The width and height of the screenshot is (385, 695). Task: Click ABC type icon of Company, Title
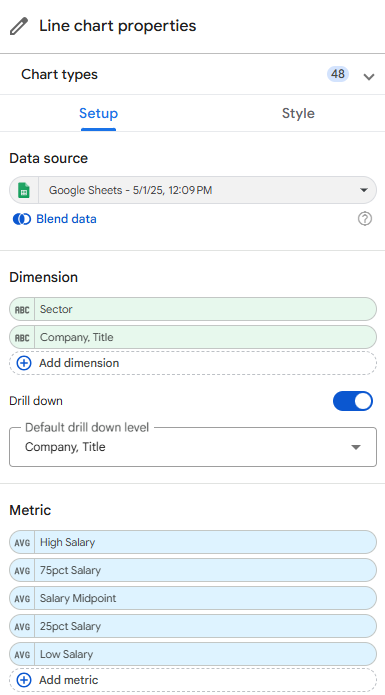(22, 337)
